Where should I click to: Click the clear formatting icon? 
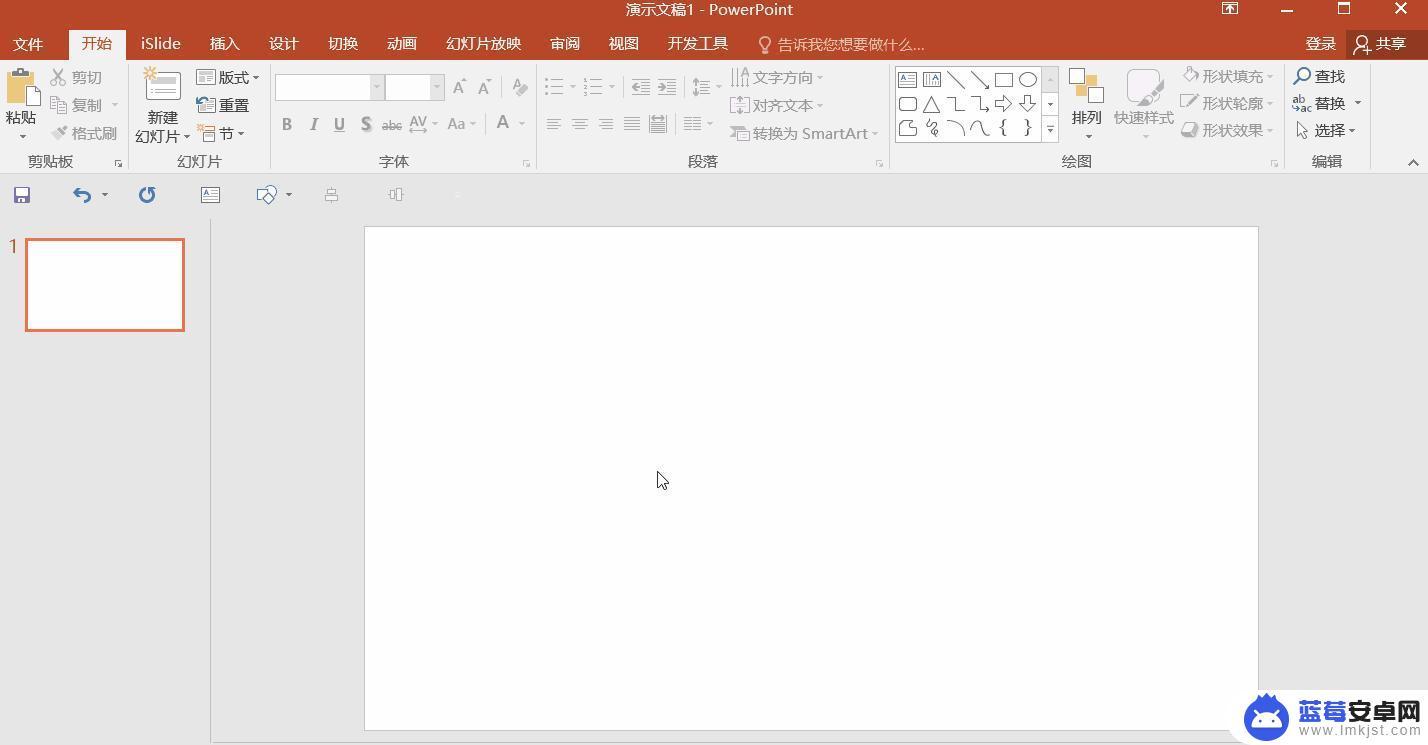519,87
